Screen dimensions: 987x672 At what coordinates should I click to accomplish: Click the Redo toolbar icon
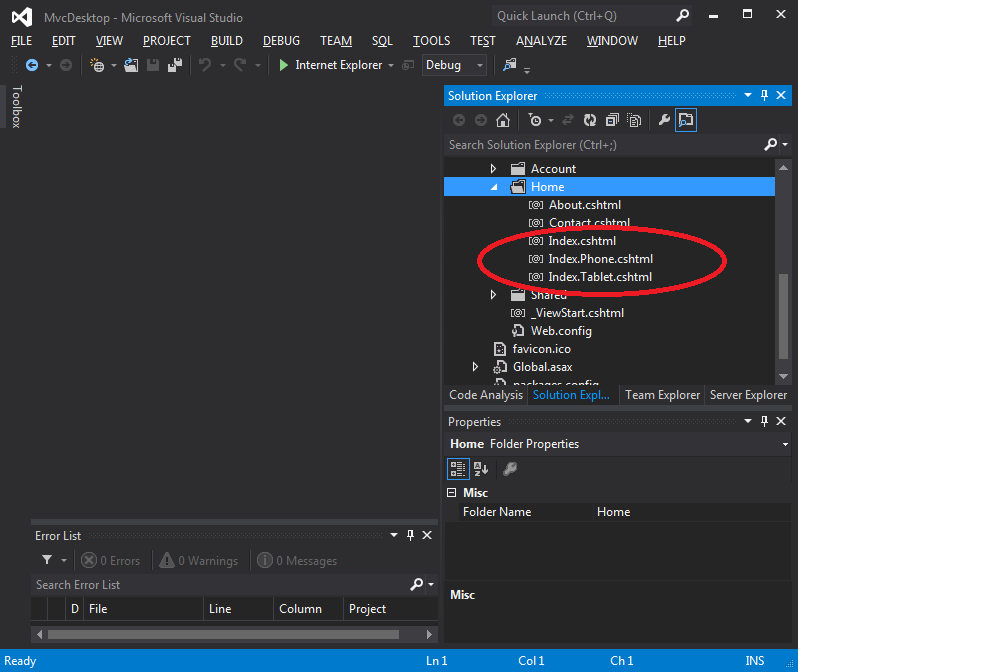coord(240,65)
